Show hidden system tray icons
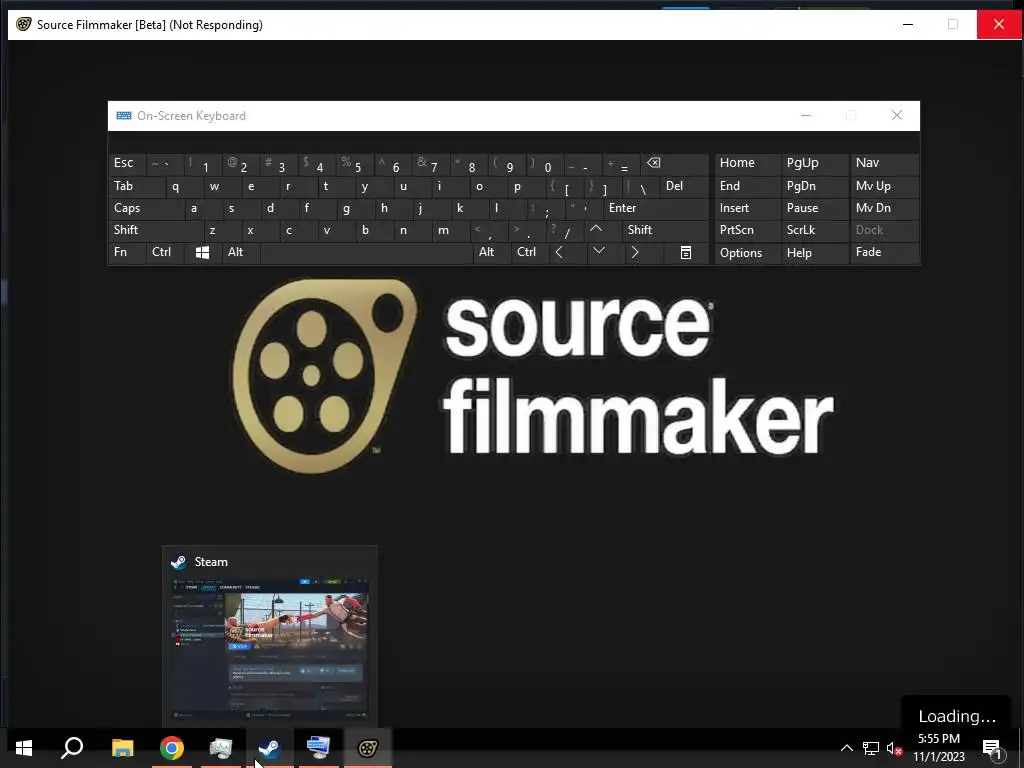The height and width of the screenshot is (768, 1024). coord(846,748)
